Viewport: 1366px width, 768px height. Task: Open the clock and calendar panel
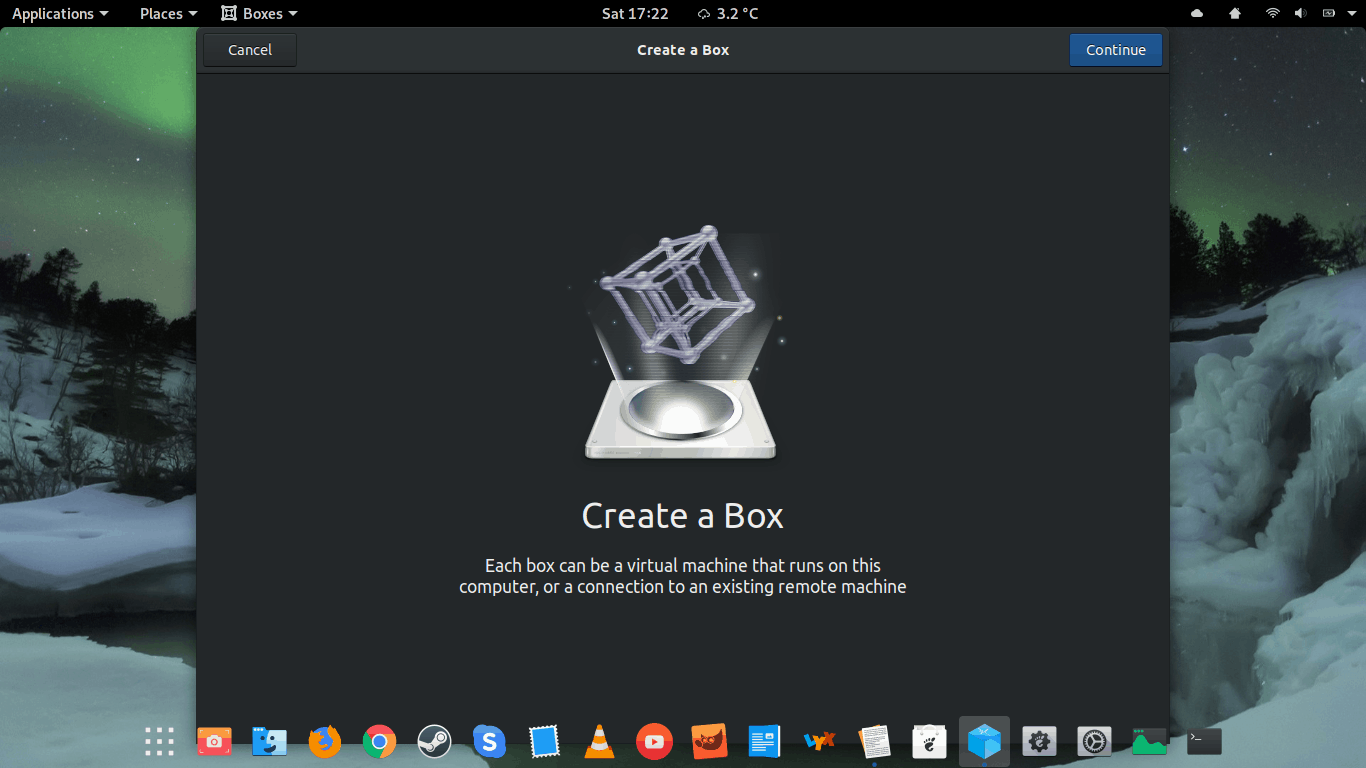635,14
